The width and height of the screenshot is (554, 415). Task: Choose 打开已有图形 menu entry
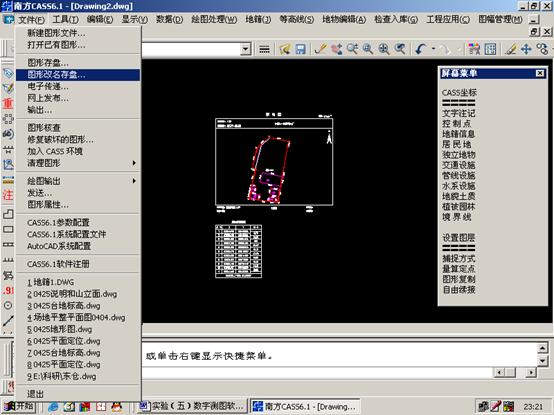pyautogui.click(x=78, y=45)
